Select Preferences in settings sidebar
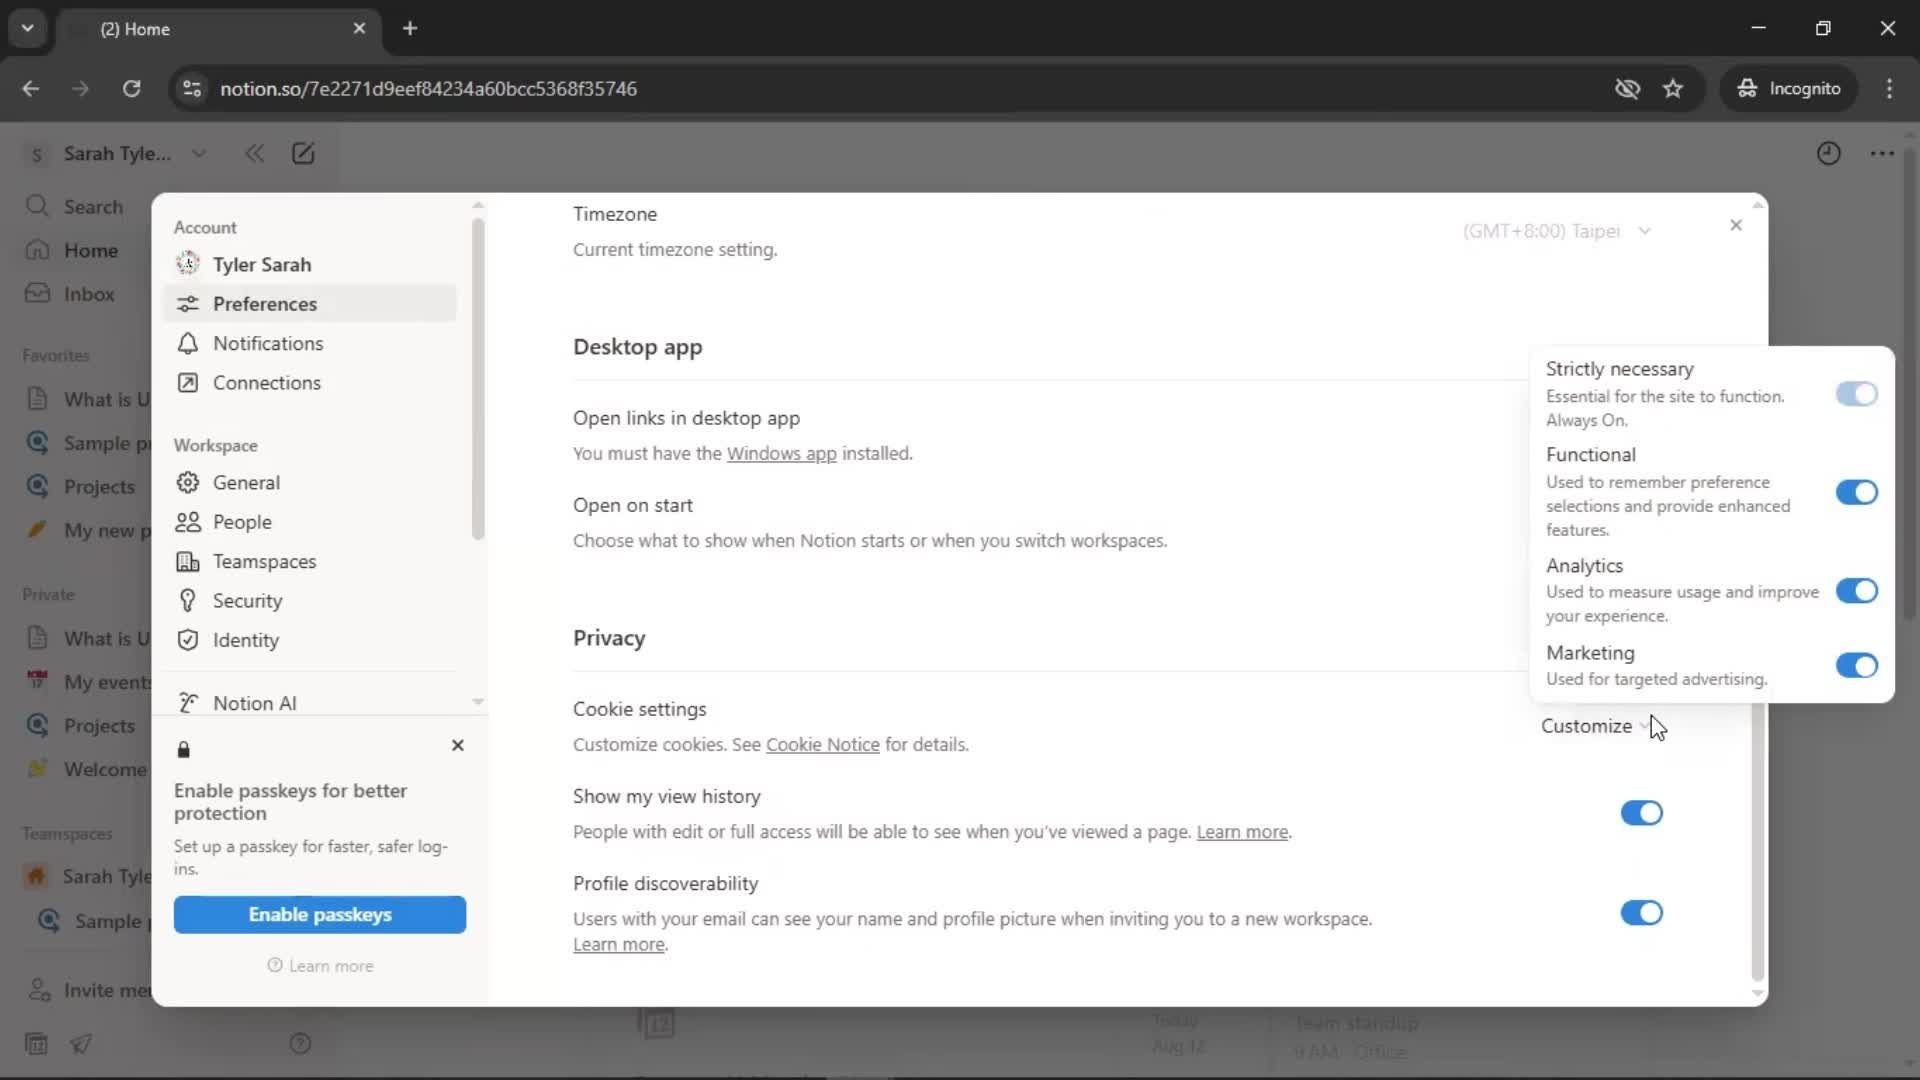Screen dimensions: 1920x1080 (x=310, y=303)
